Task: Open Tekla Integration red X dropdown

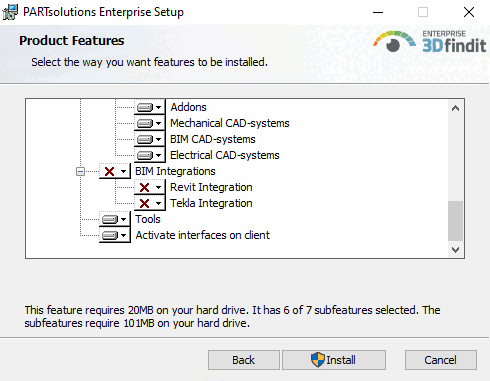Action: point(149,203)
